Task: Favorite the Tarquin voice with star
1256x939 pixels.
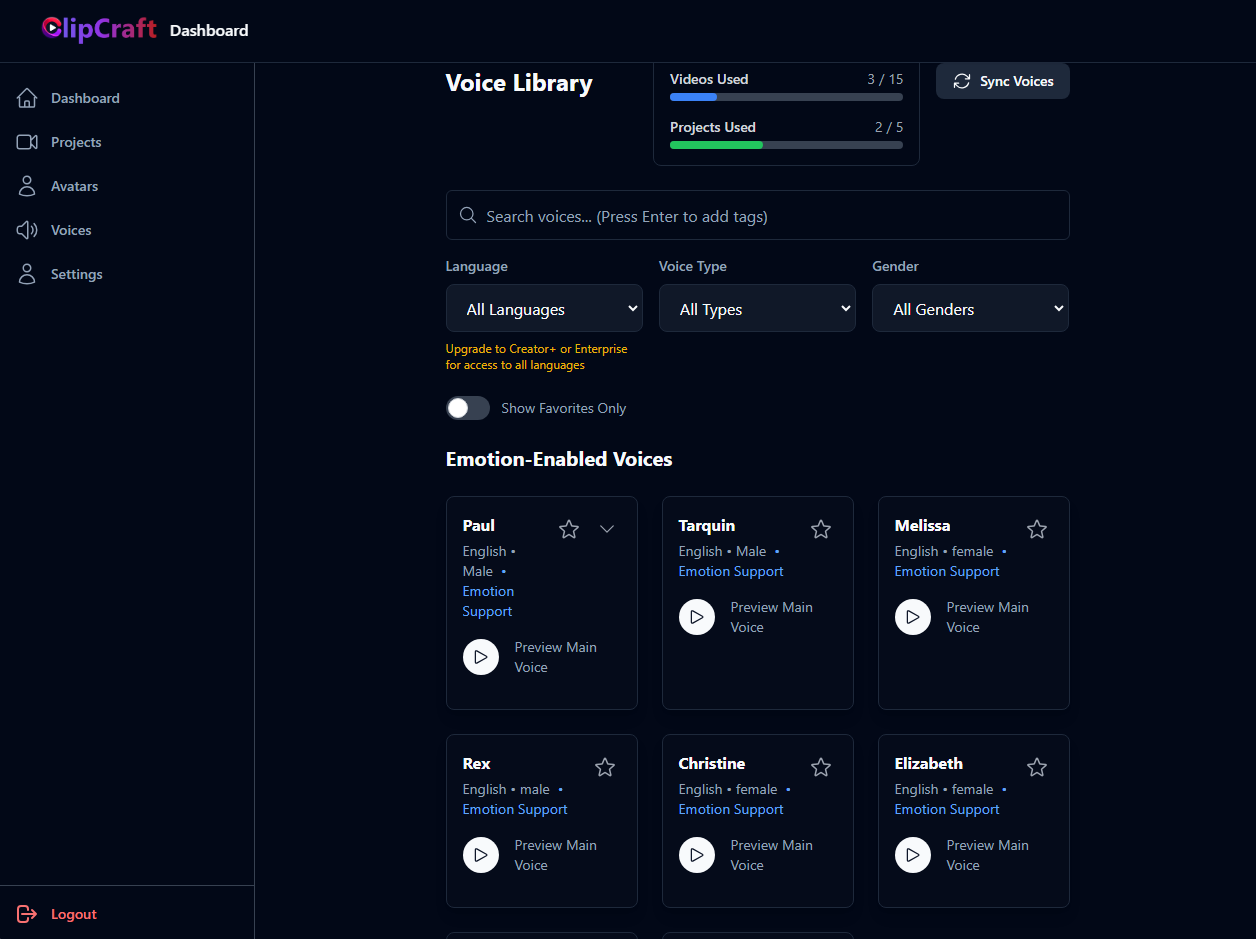Action: tap(821, 529)
